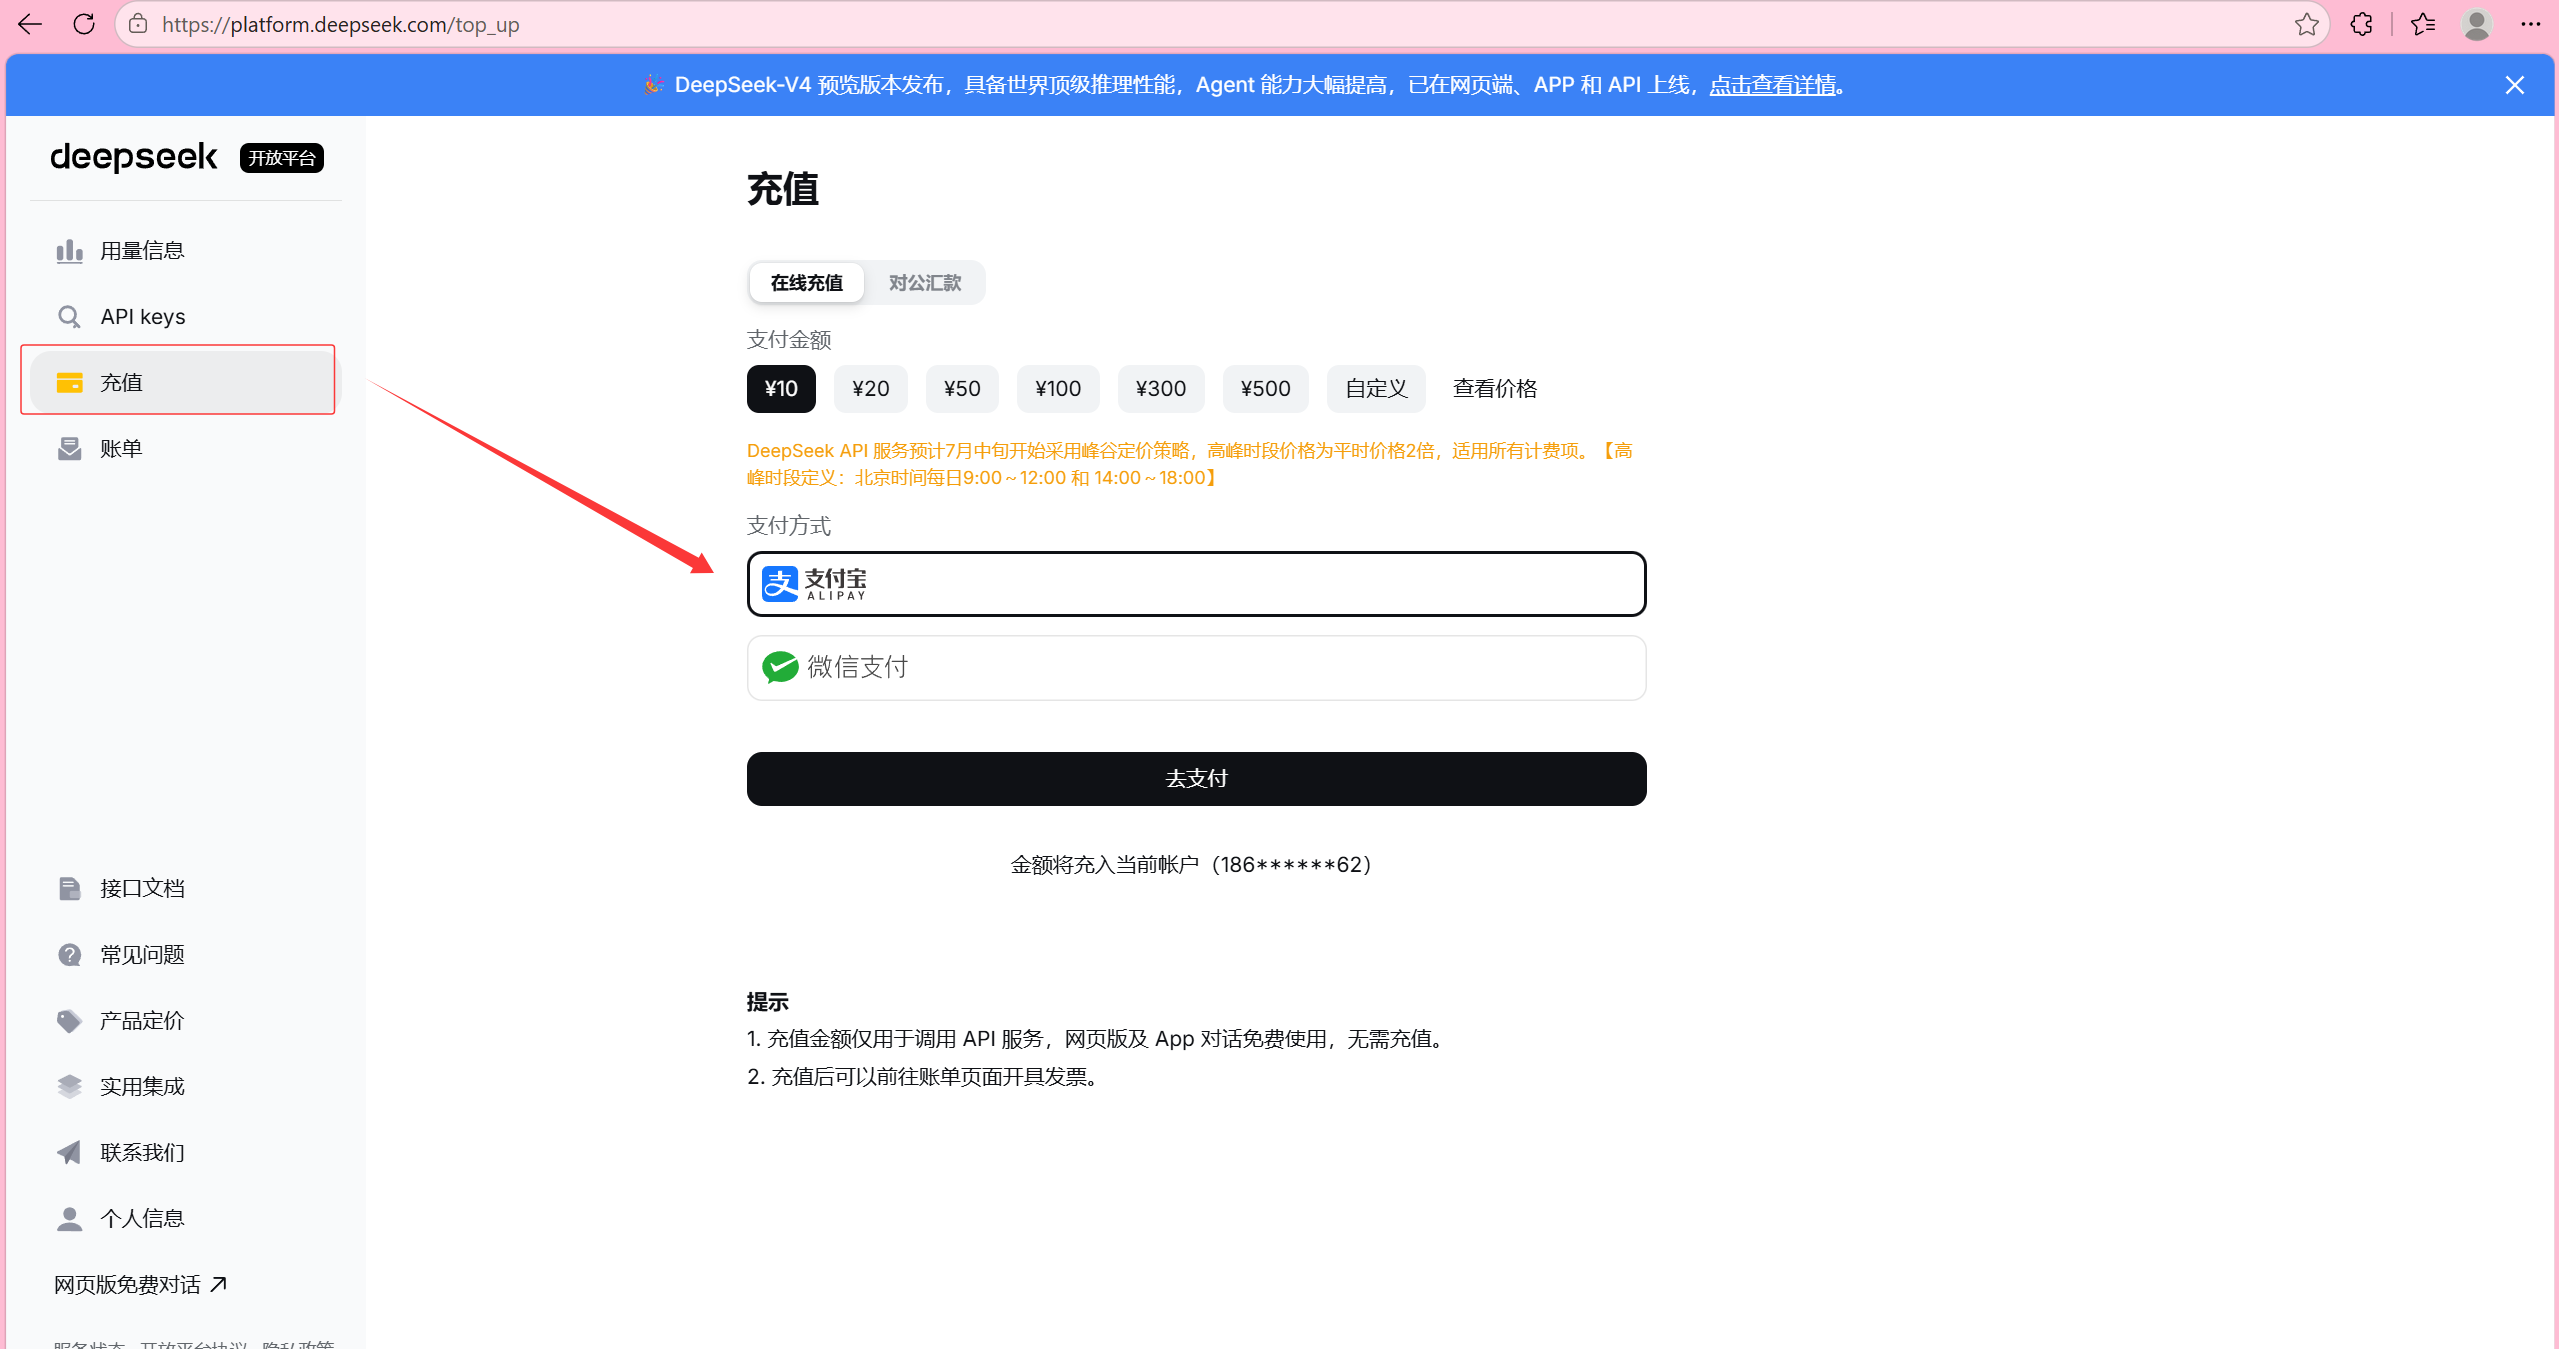Click the 去支付 pay button
This screenshot has width=2559, height=1349.
1196,779
